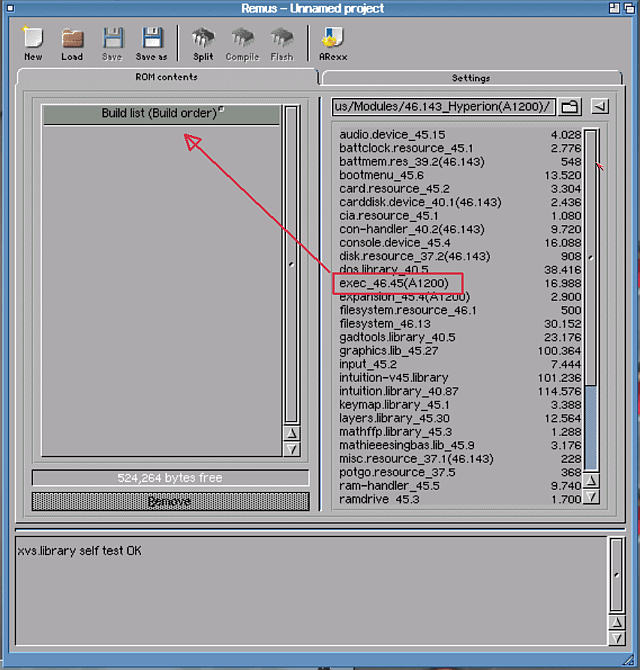This screenshot has width=640, height=670.
Task: Click the module list vertical scrollbar
Action: pyautogui.click(x=591, y=300)
